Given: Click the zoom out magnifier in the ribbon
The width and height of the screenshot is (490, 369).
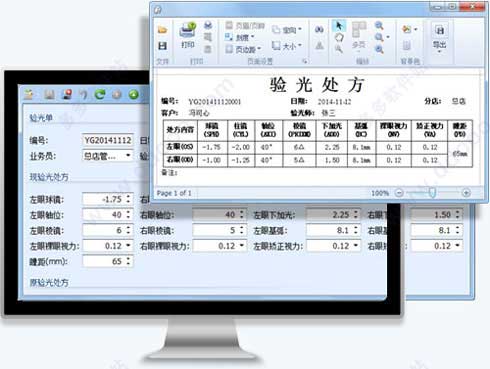Looking at the screenshot, I should click(379, 25).
